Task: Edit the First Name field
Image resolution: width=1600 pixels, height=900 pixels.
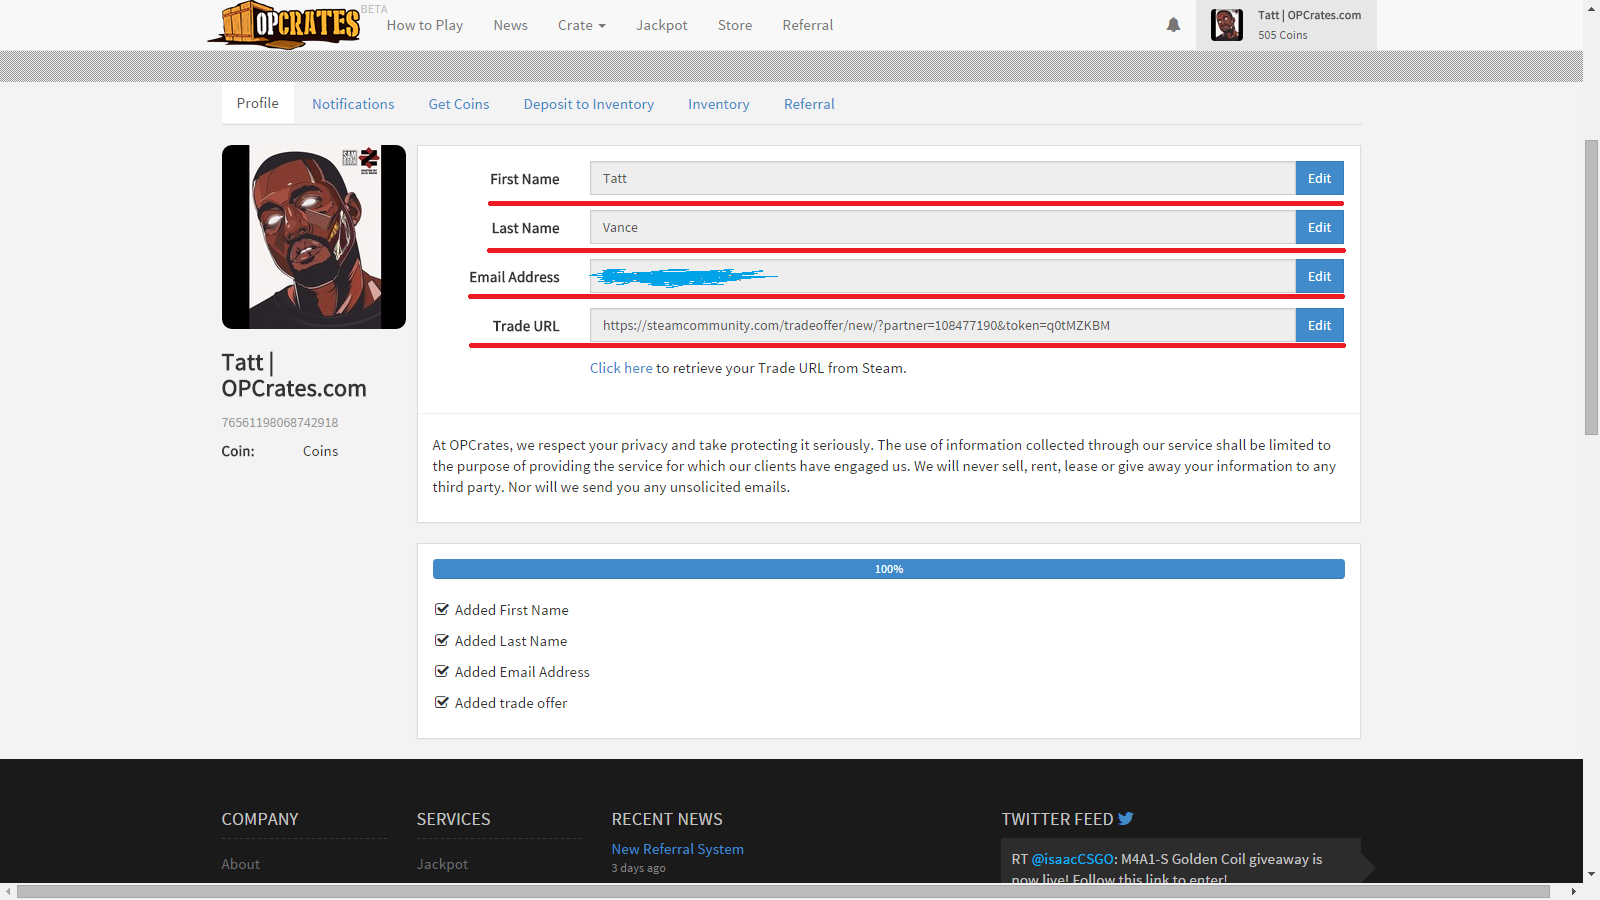Action: tap(1320, 178)
